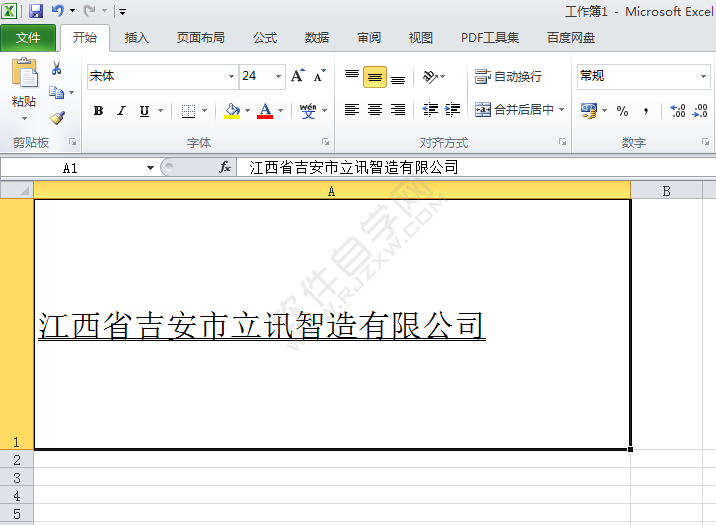The width and height of the screenshot is (716, 525).
Task: Click the Undo arrow icon
Action: 58,10
